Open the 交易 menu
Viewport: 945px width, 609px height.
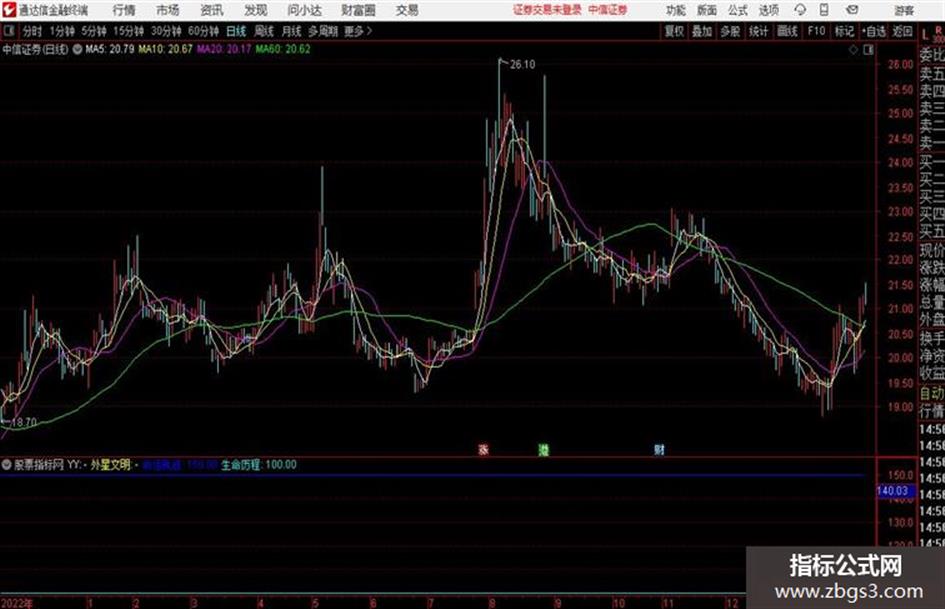pyautogui.click(x=407, y=10)
